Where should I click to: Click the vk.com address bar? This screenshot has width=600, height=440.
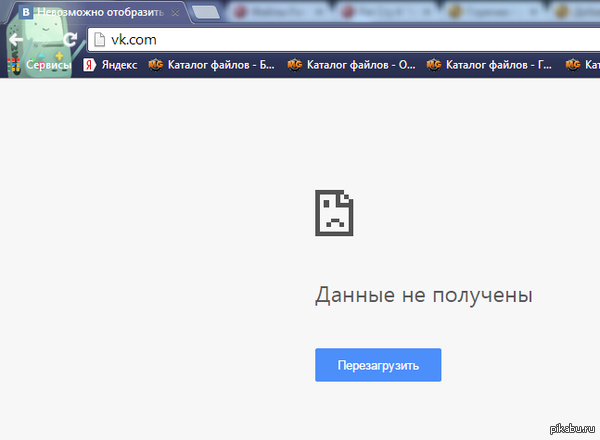point(340,41)
